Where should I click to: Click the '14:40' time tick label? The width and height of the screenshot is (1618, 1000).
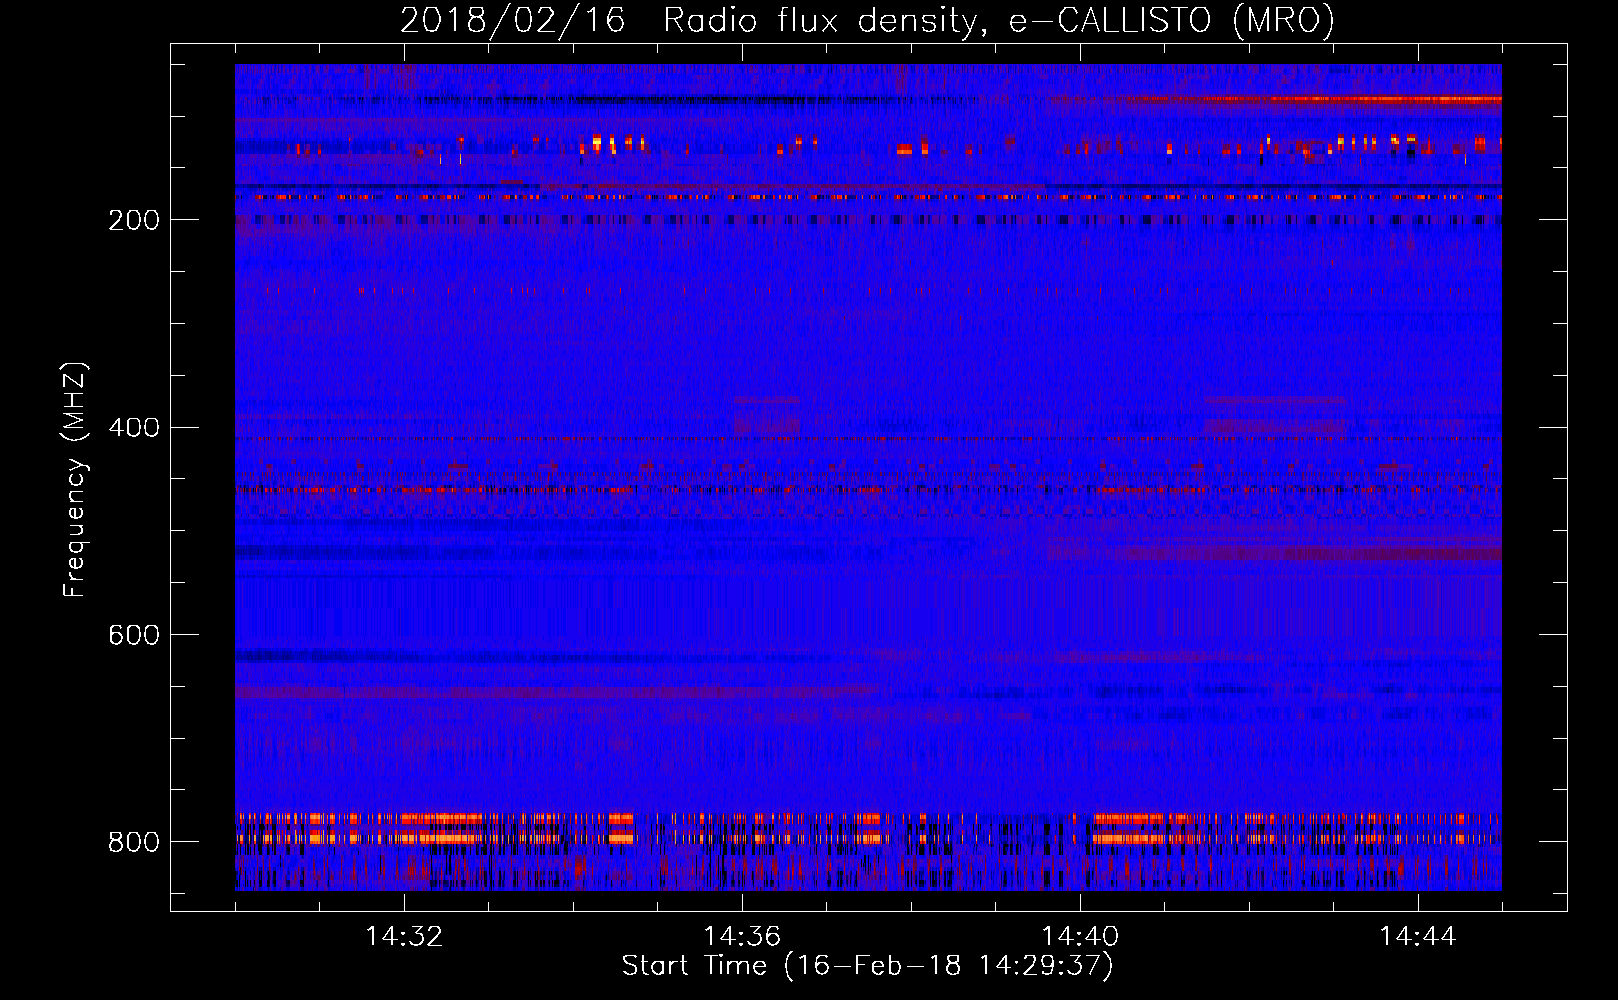(x=1080, y=937)
